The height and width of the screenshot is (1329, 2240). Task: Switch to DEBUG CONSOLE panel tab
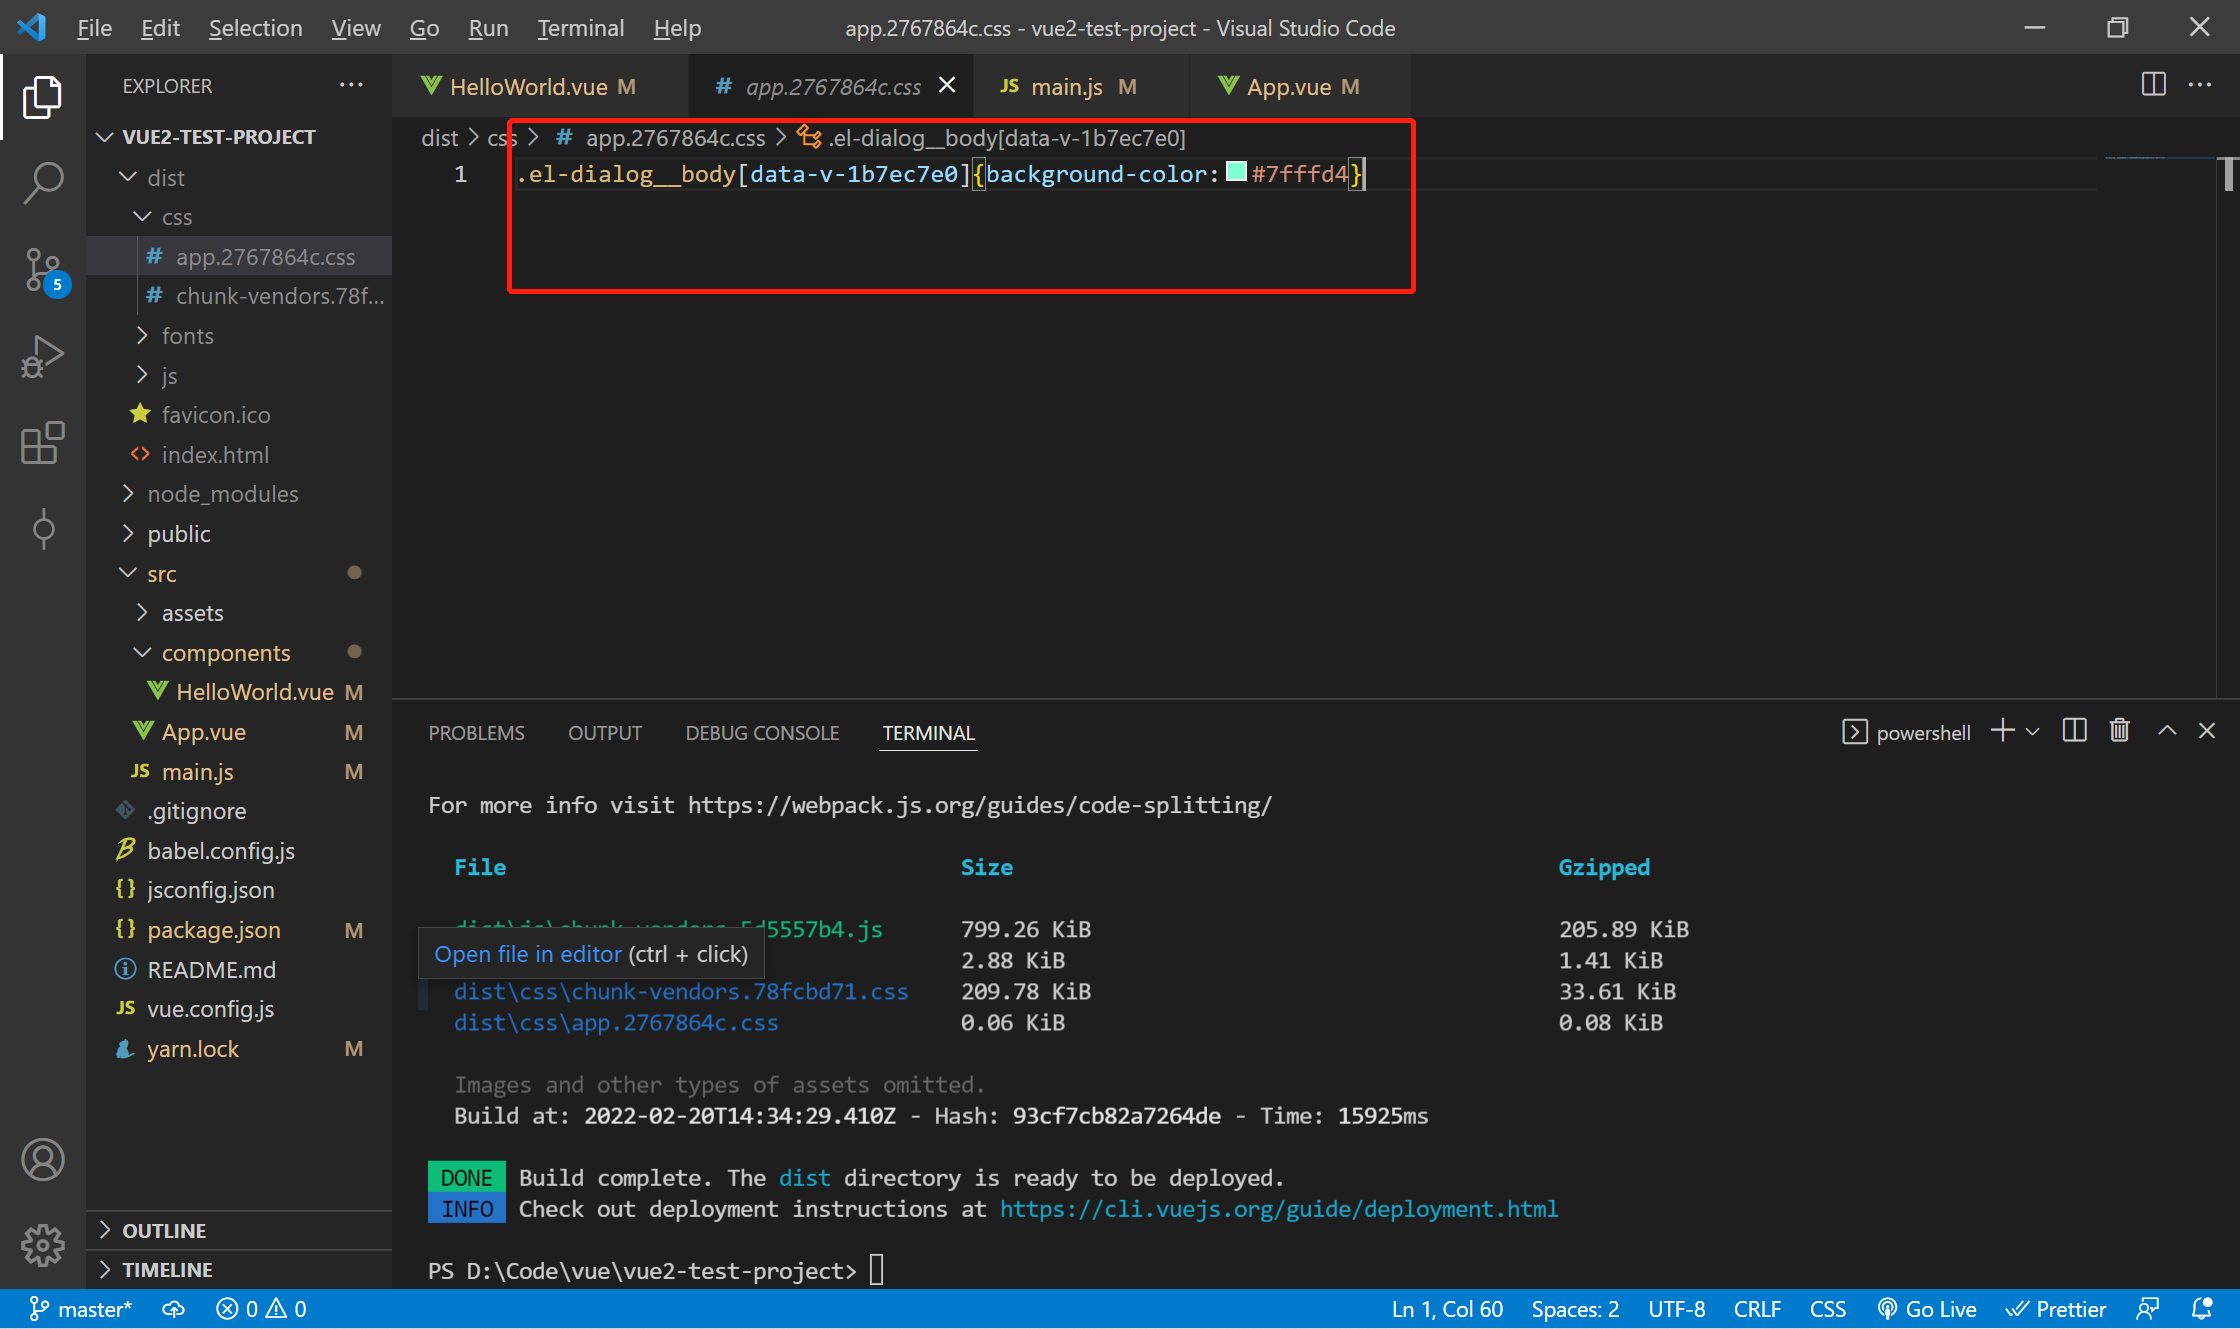(x=762, y=733)
